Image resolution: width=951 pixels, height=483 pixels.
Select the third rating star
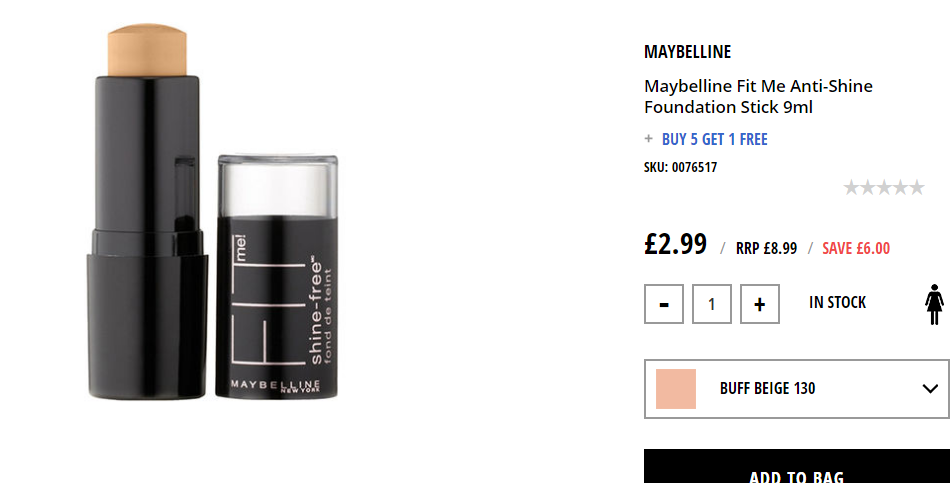pyautogui.click(x=884, y=187)
